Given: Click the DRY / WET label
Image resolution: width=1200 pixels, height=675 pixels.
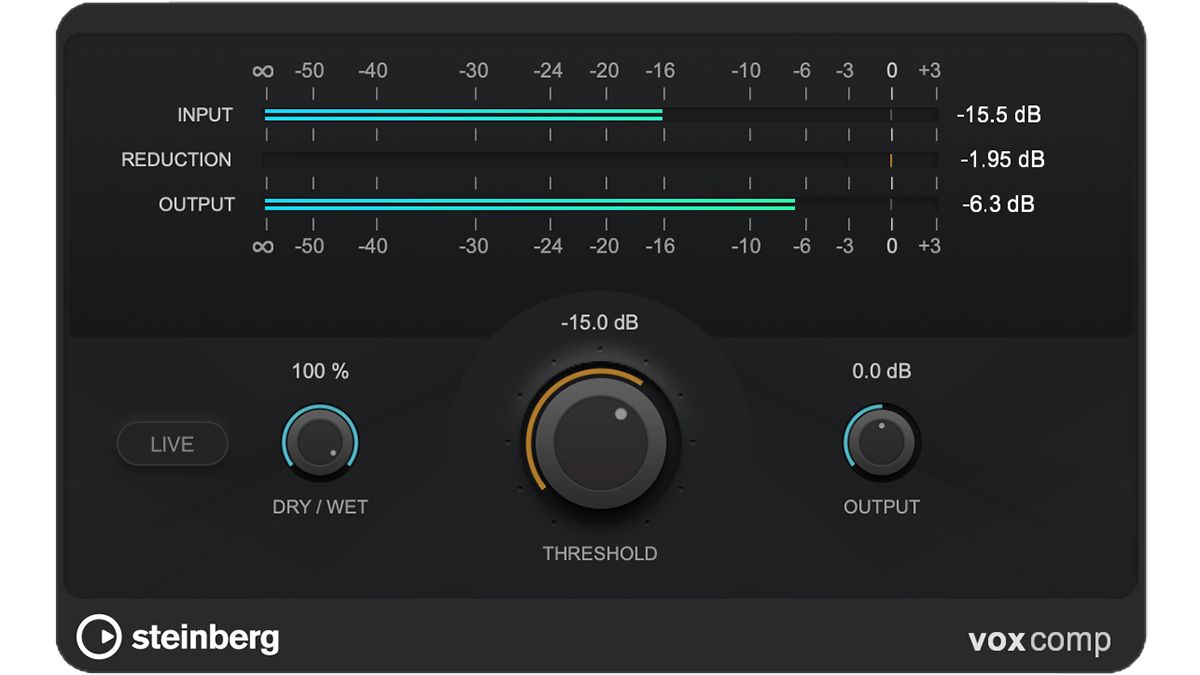Looking at the screenshot, I should (320, 507).
